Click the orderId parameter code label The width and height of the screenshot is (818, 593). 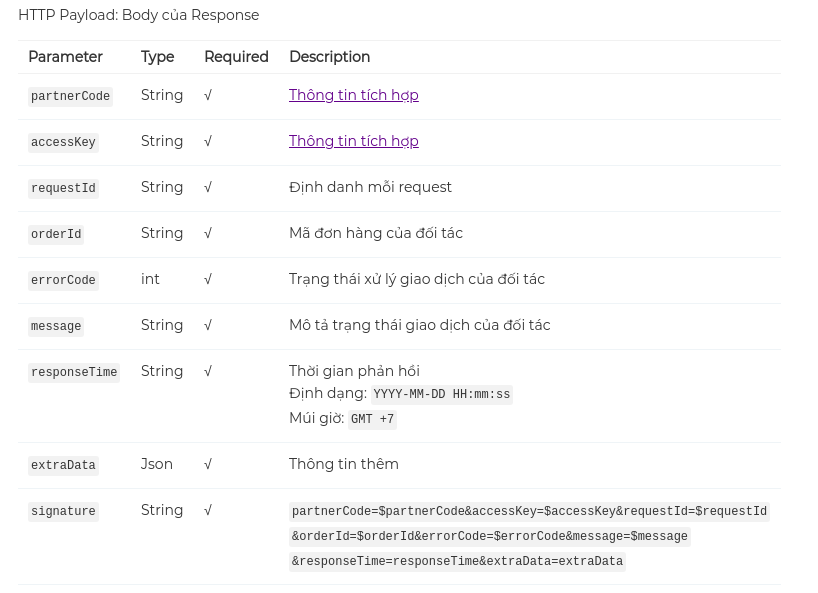56,235
